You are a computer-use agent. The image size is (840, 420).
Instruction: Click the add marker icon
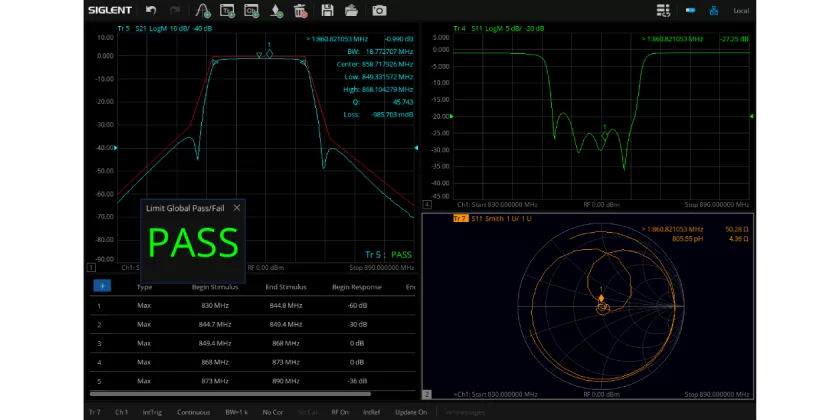click(276, 11)
